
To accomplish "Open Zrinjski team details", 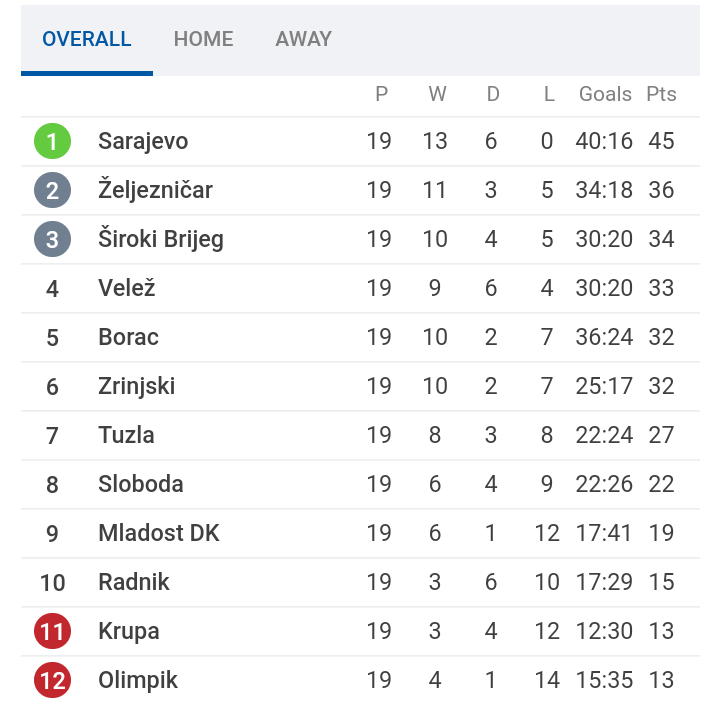I will 136,387.
